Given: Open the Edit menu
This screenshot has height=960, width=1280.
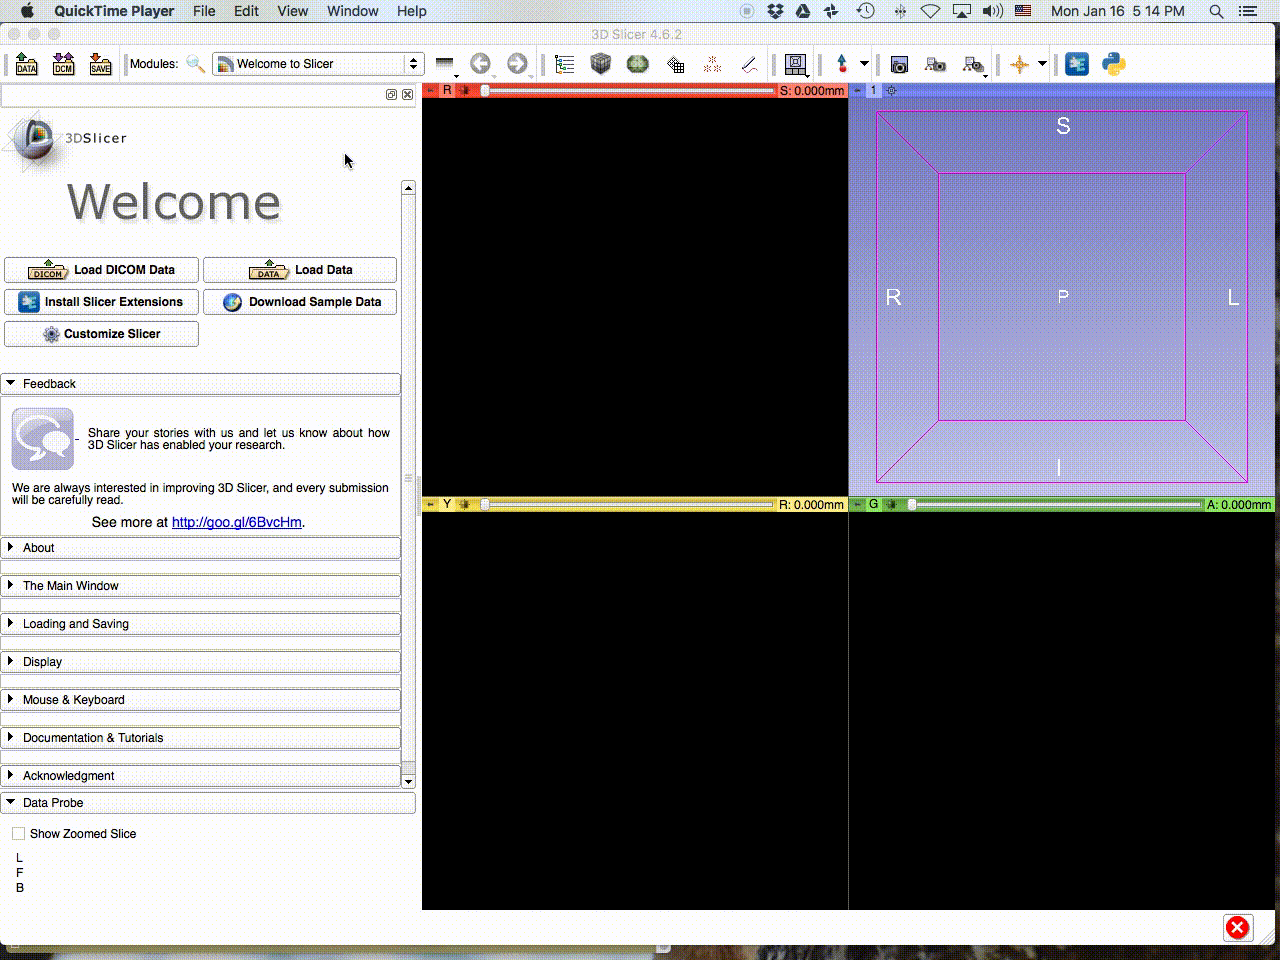Looking at the screenshot, I should click(246, 11).
